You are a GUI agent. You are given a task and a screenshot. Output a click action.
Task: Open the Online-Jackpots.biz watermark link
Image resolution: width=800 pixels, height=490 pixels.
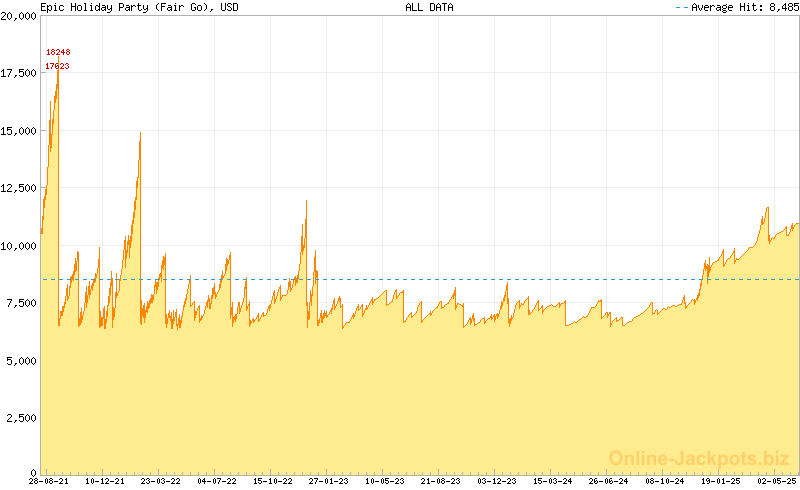point(699,458)
